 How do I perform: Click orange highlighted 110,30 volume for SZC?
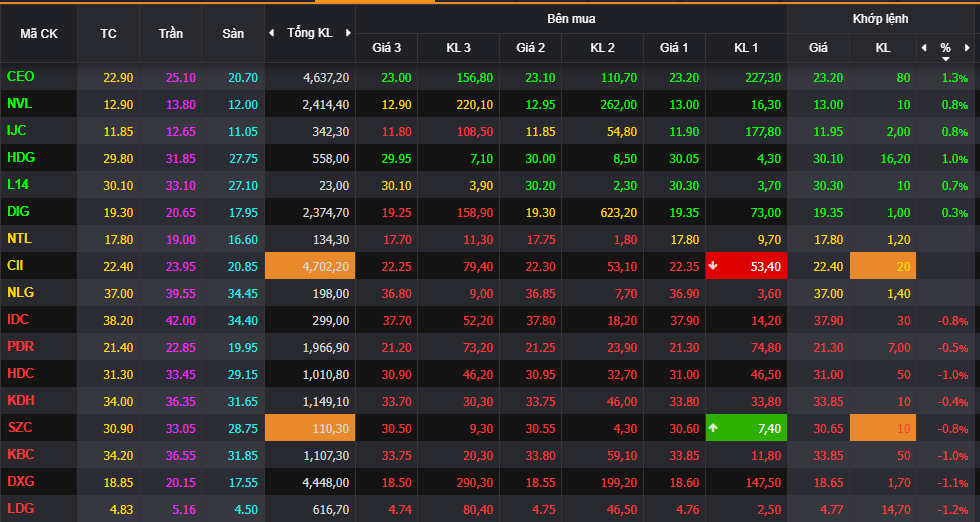310,428
